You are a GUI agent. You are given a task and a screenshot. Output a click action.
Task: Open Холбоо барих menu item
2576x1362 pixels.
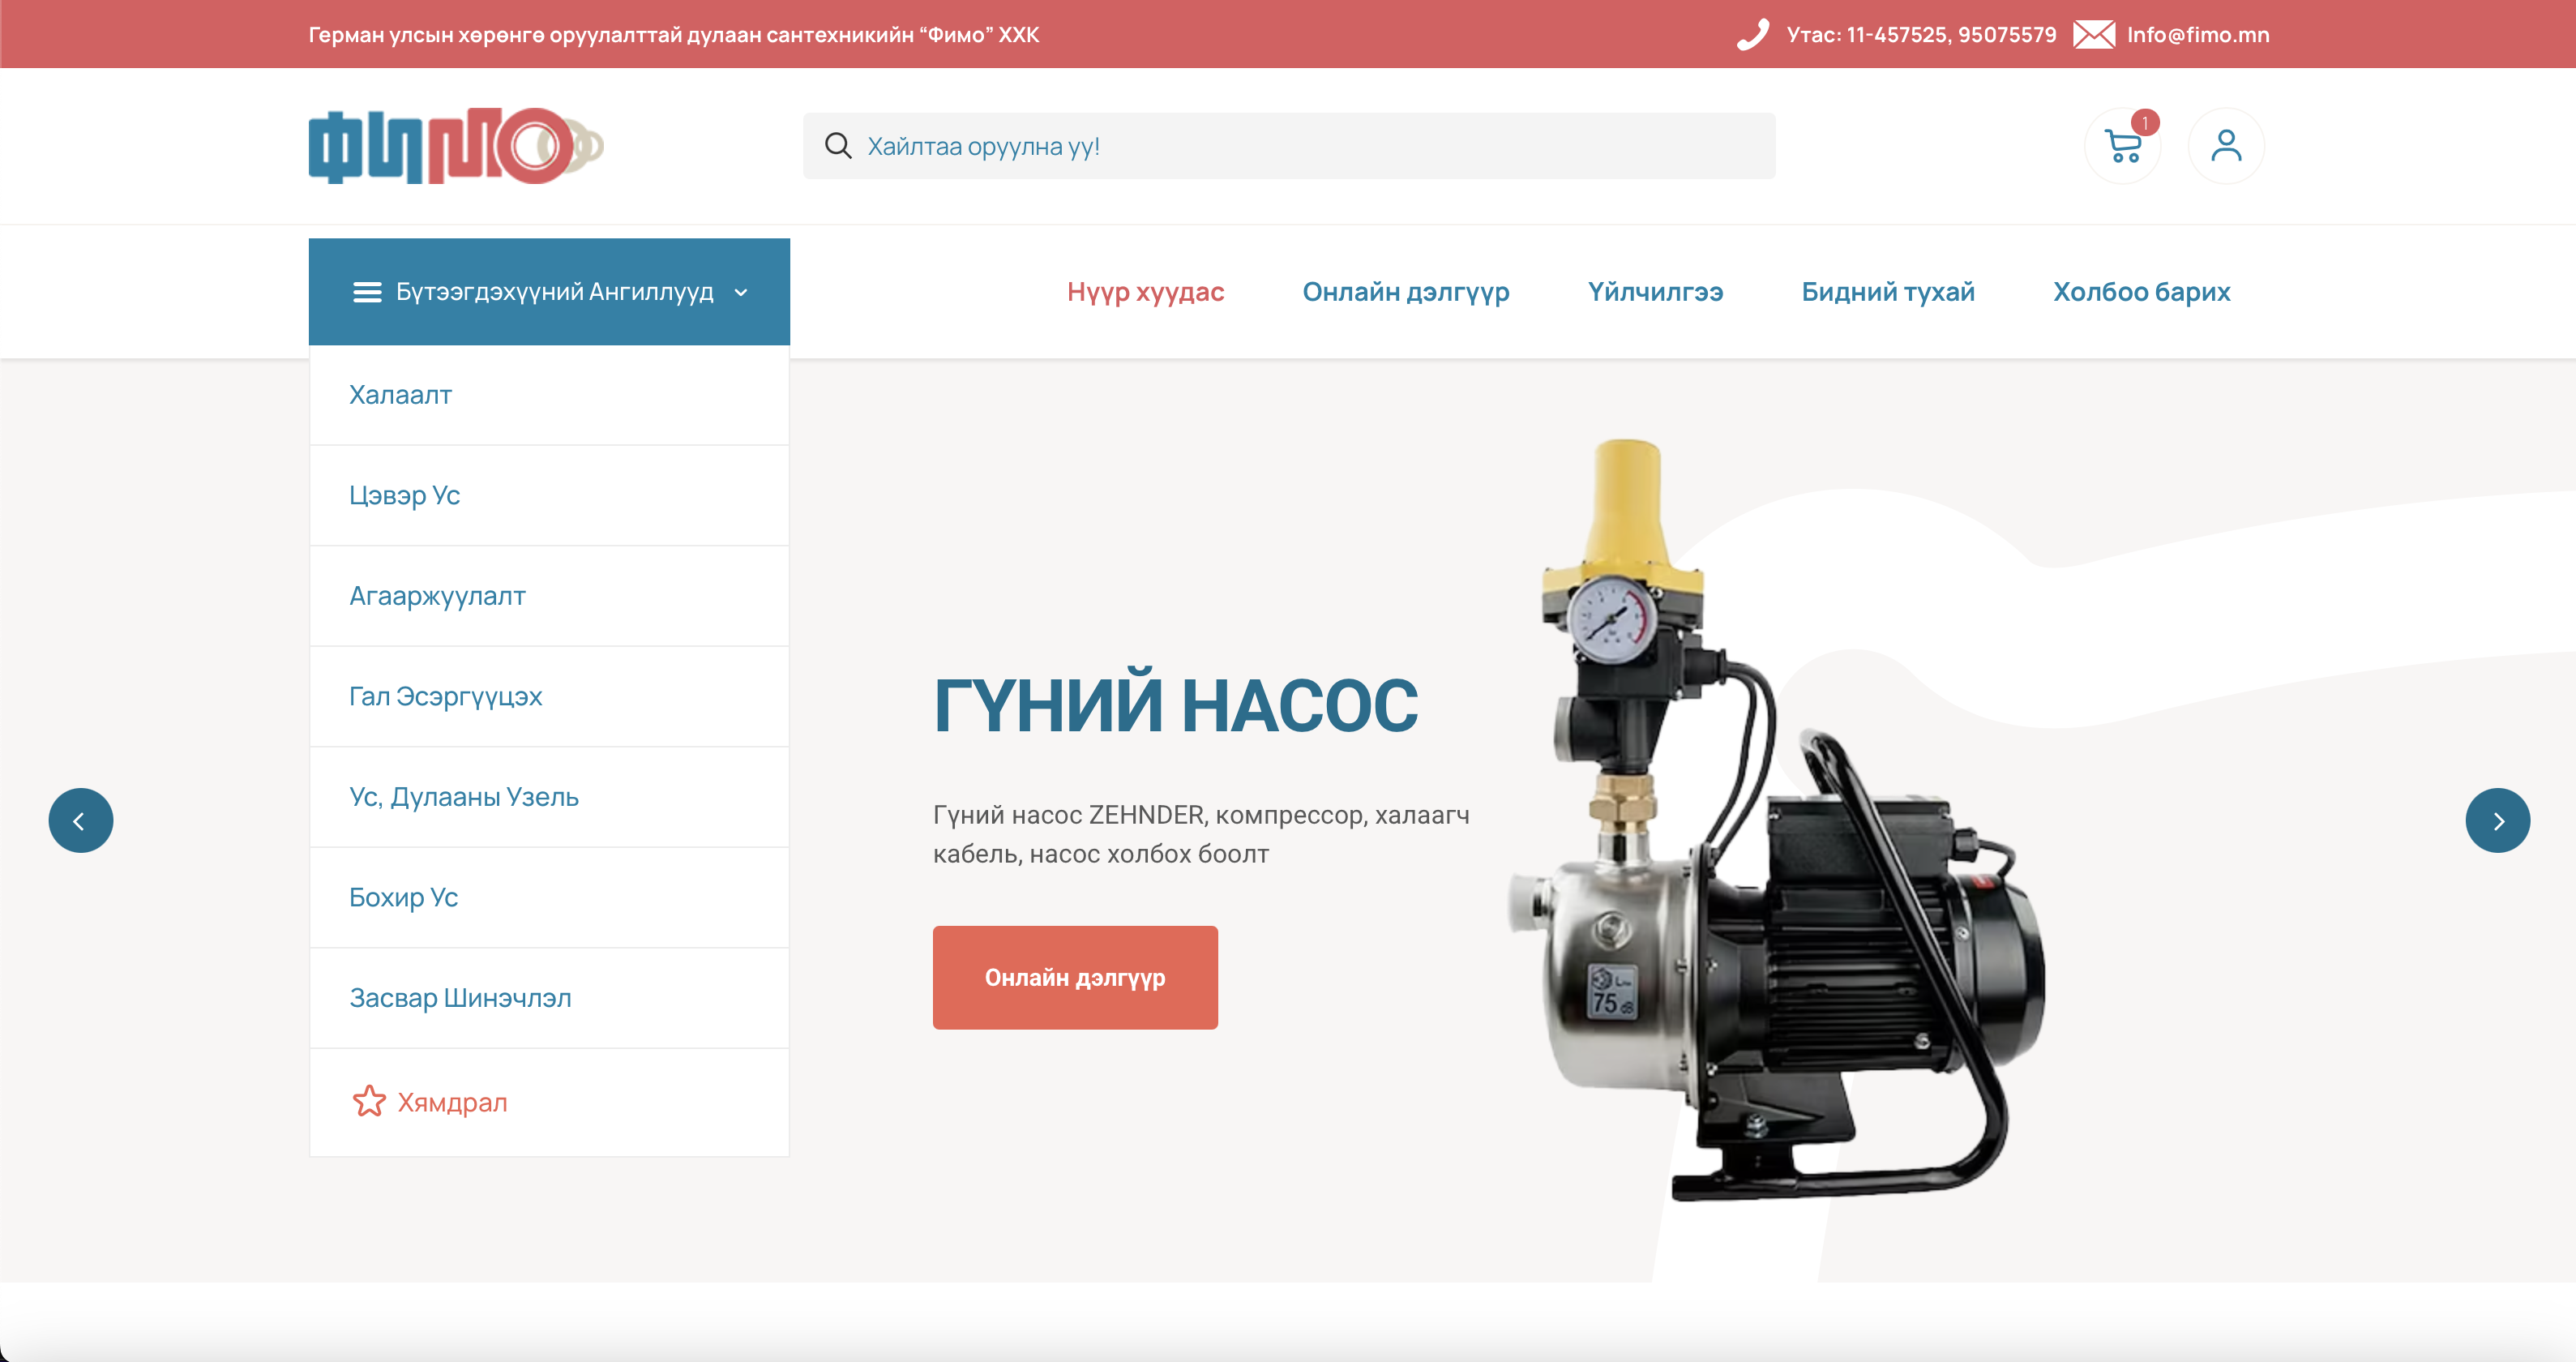point(2141,292)
